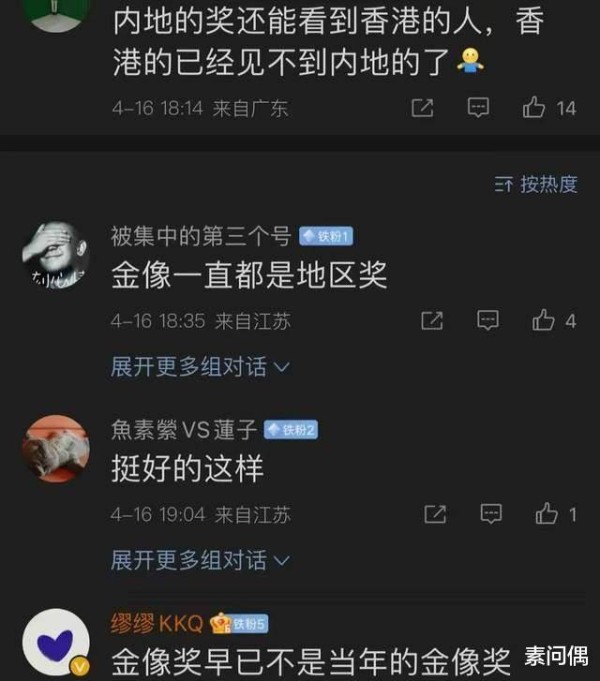Image resolution: width=600 pixels, height=681 pixels.
Task: Open profile of 魚素縈VS蓮子
Action: point(184,430)
